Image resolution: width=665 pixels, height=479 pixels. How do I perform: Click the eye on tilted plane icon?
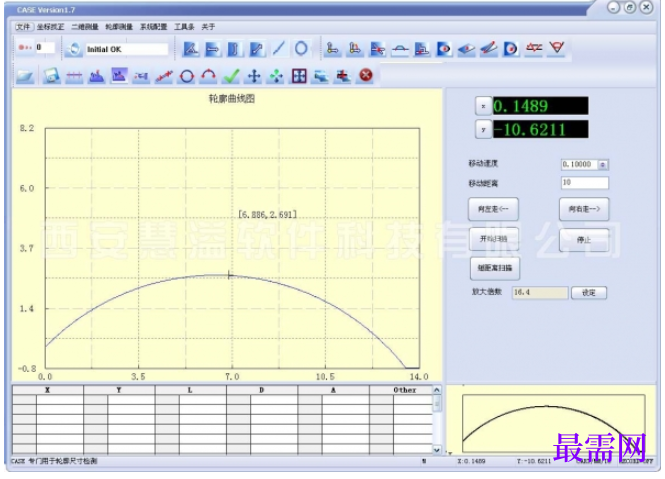466,49
